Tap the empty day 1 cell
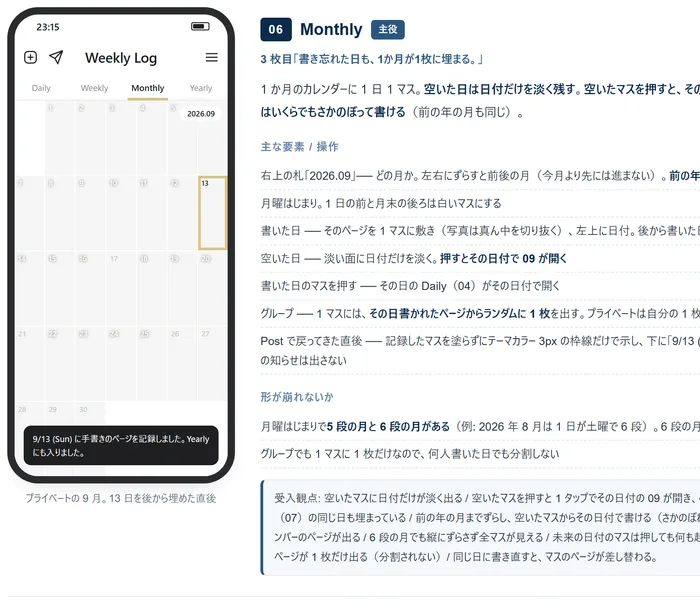The image size is (700, 604). coord(60,138)
